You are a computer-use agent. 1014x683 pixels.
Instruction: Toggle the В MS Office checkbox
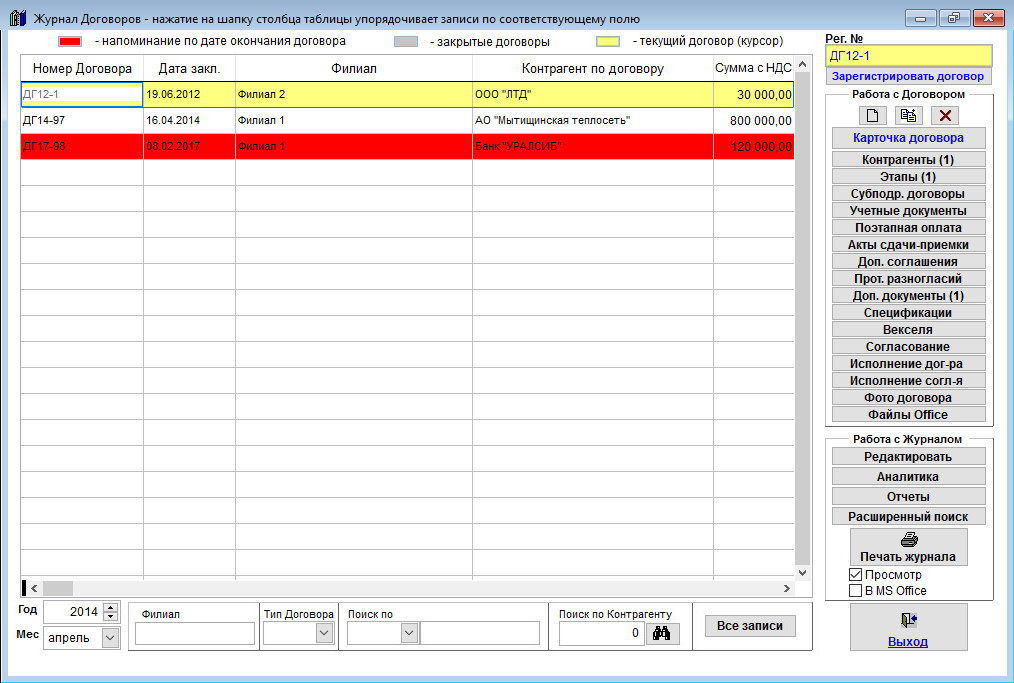point(856,591)
